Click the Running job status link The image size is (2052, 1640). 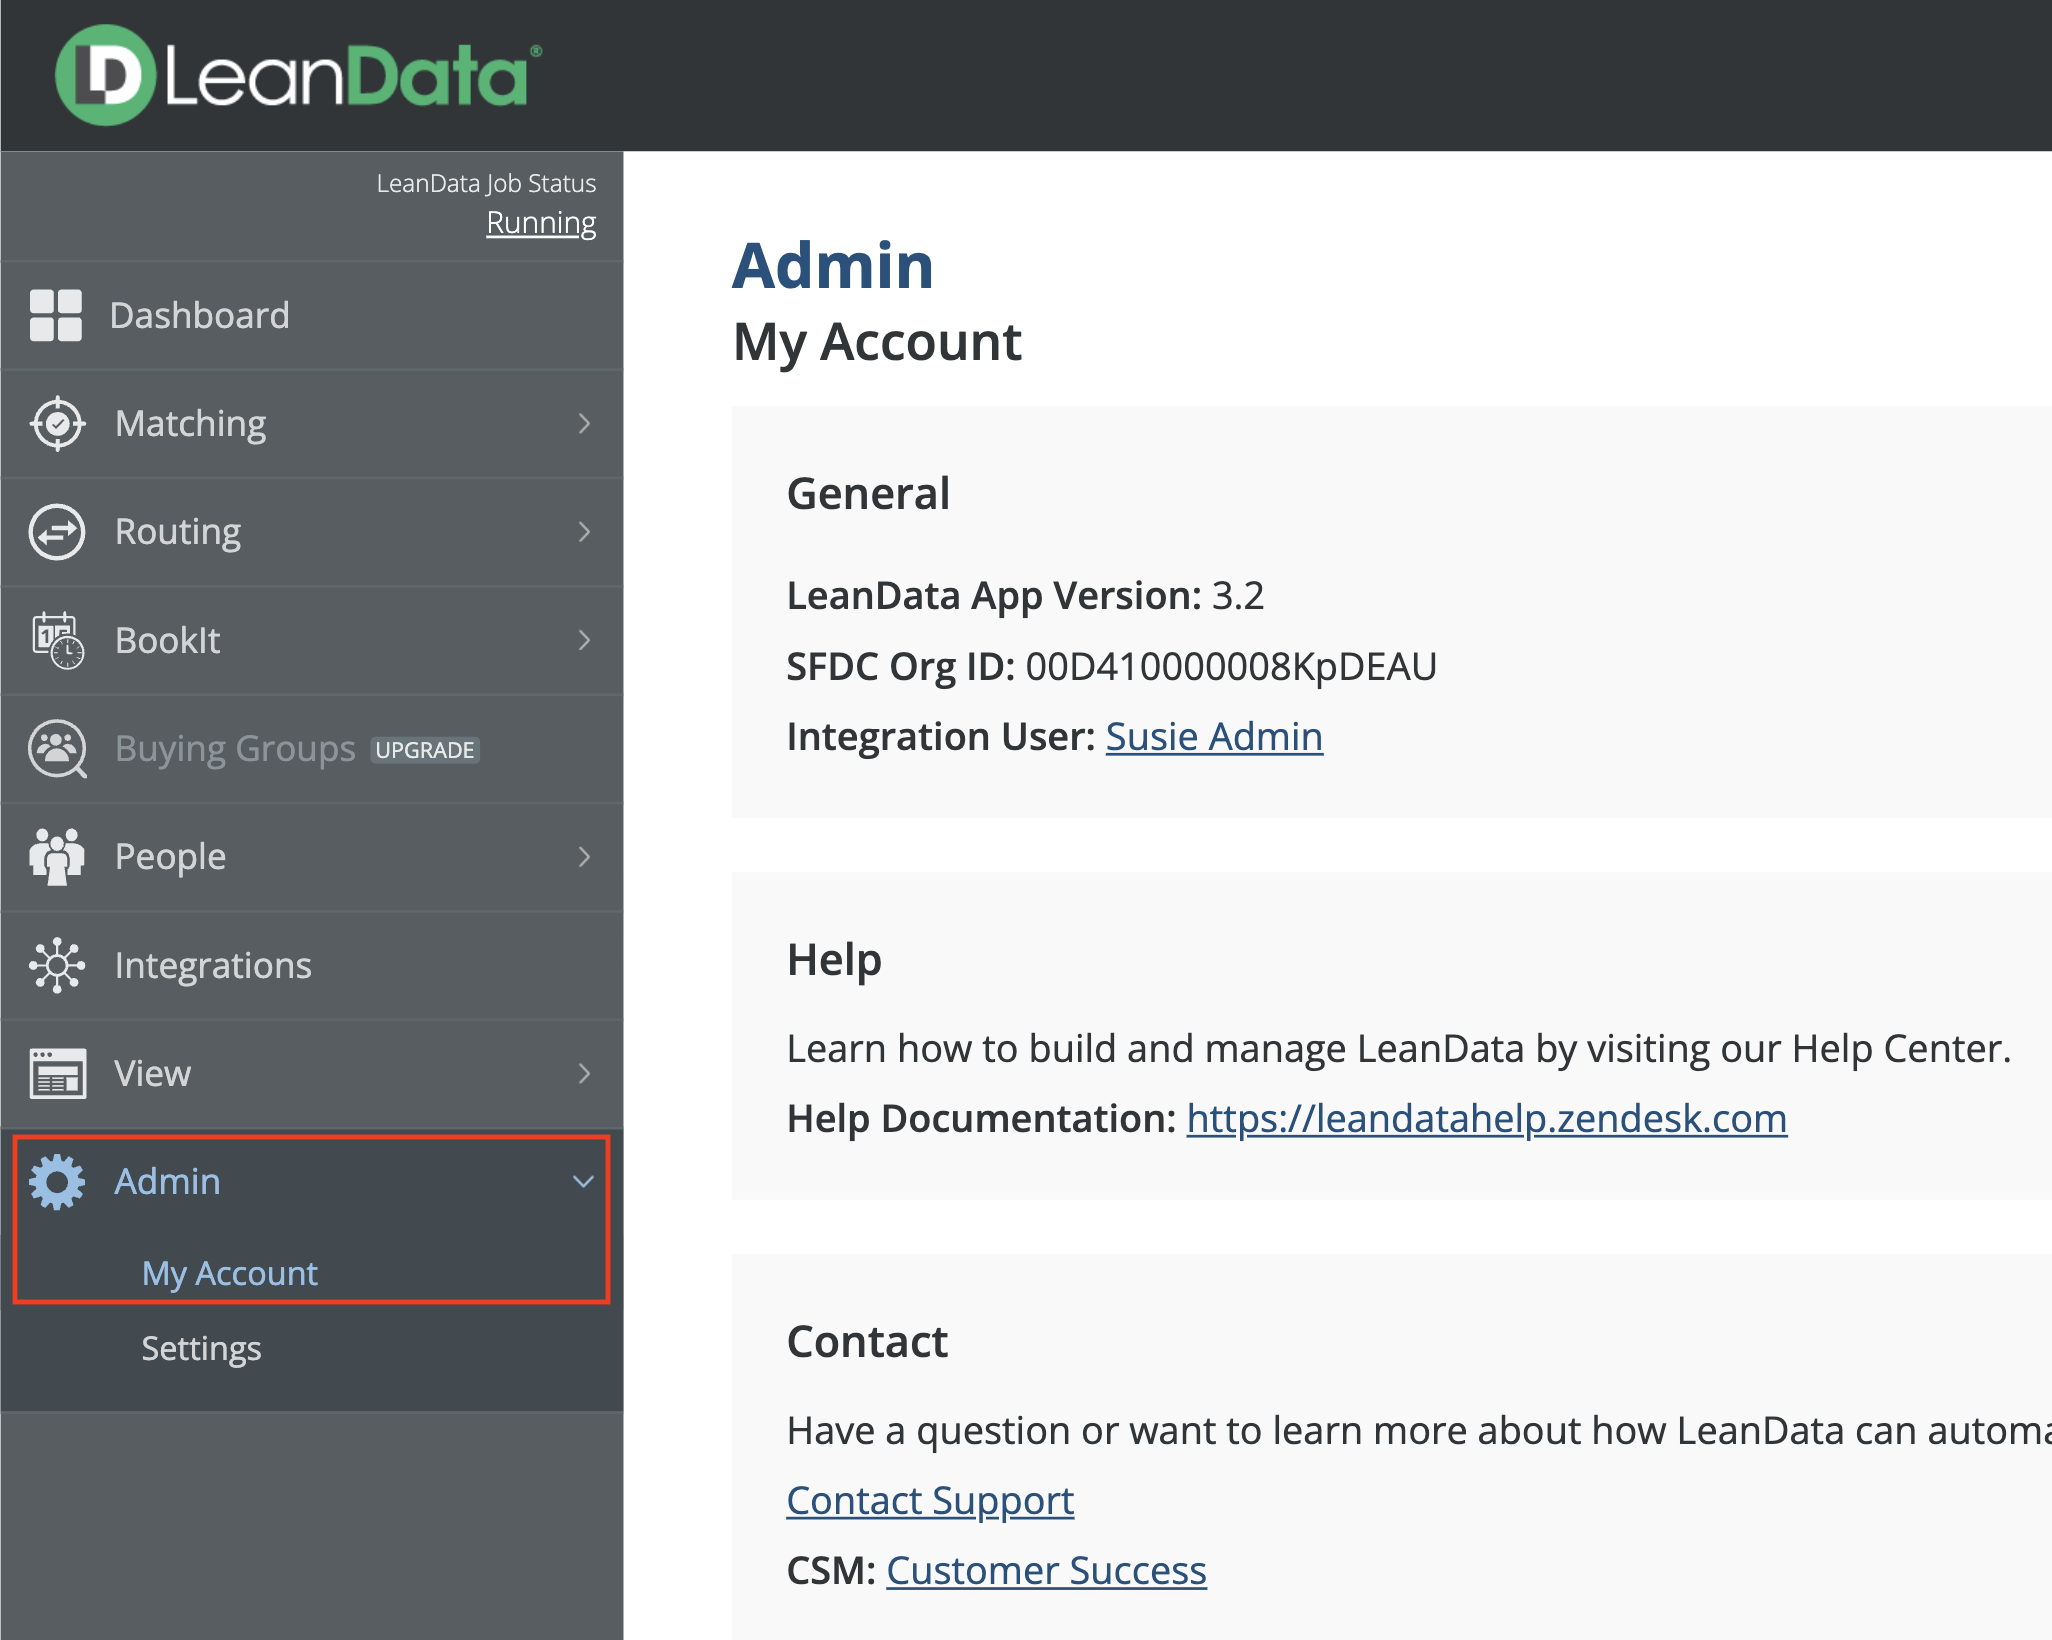[541, 222]
